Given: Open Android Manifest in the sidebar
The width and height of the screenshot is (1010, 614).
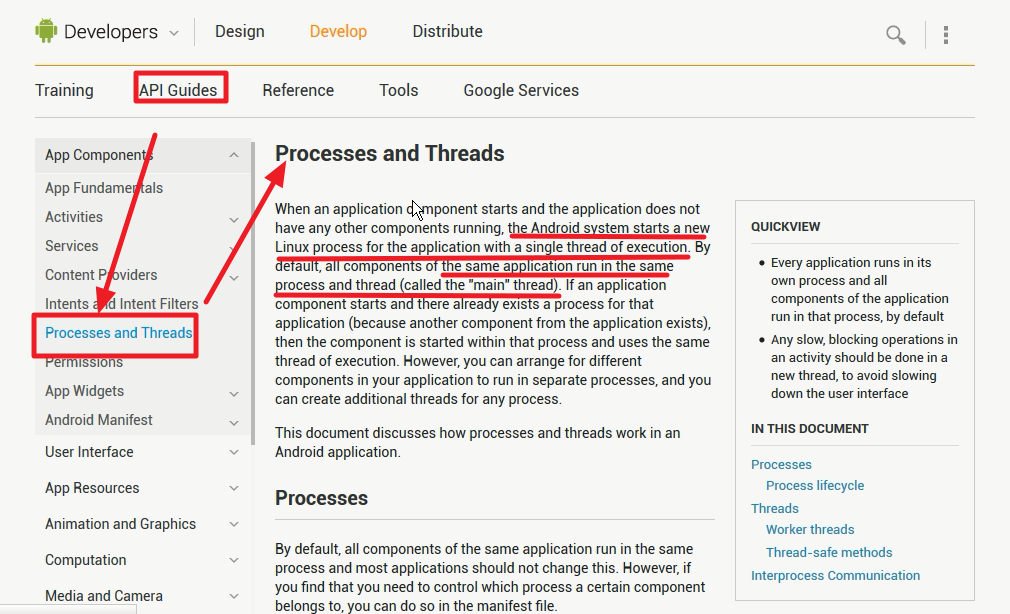Looking at the screenshot, I should 99,420.
